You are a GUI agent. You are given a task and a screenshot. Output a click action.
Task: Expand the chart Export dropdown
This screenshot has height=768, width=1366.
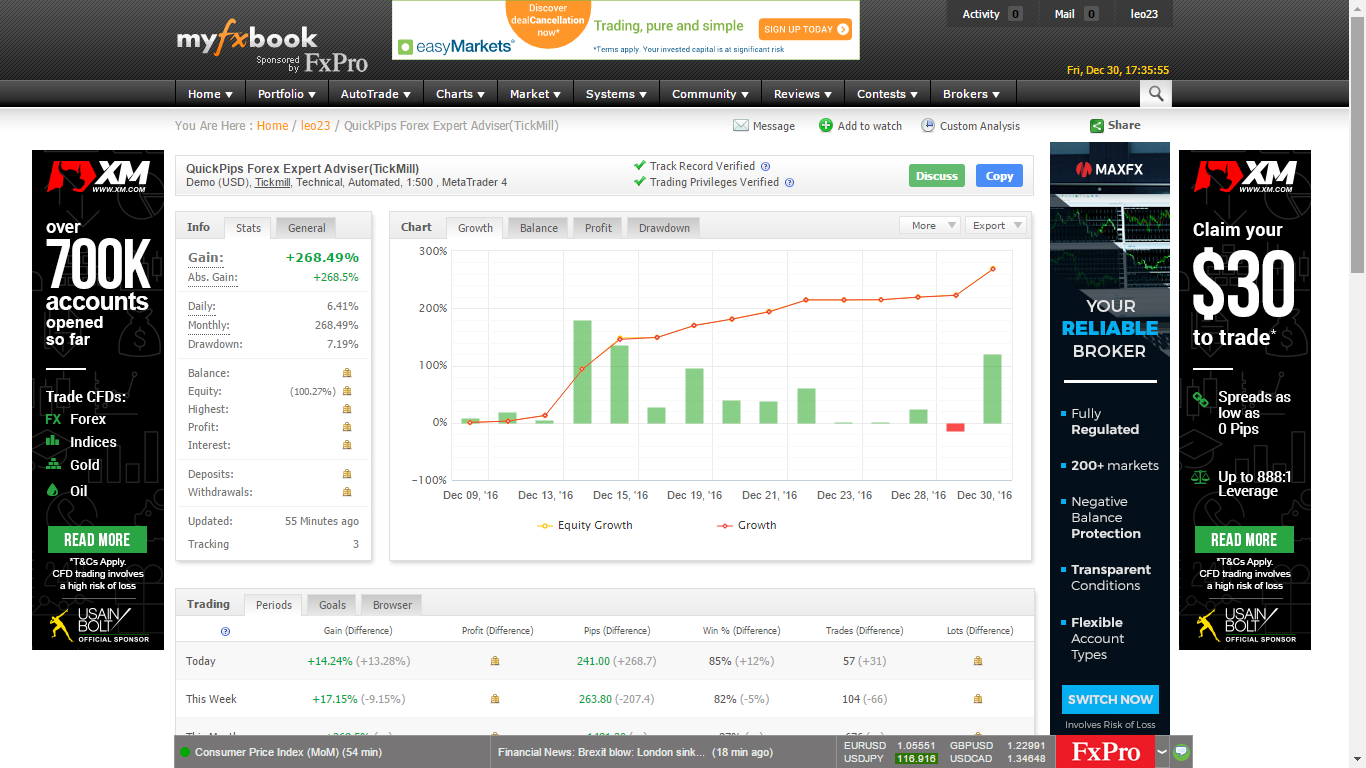(996, 226)
